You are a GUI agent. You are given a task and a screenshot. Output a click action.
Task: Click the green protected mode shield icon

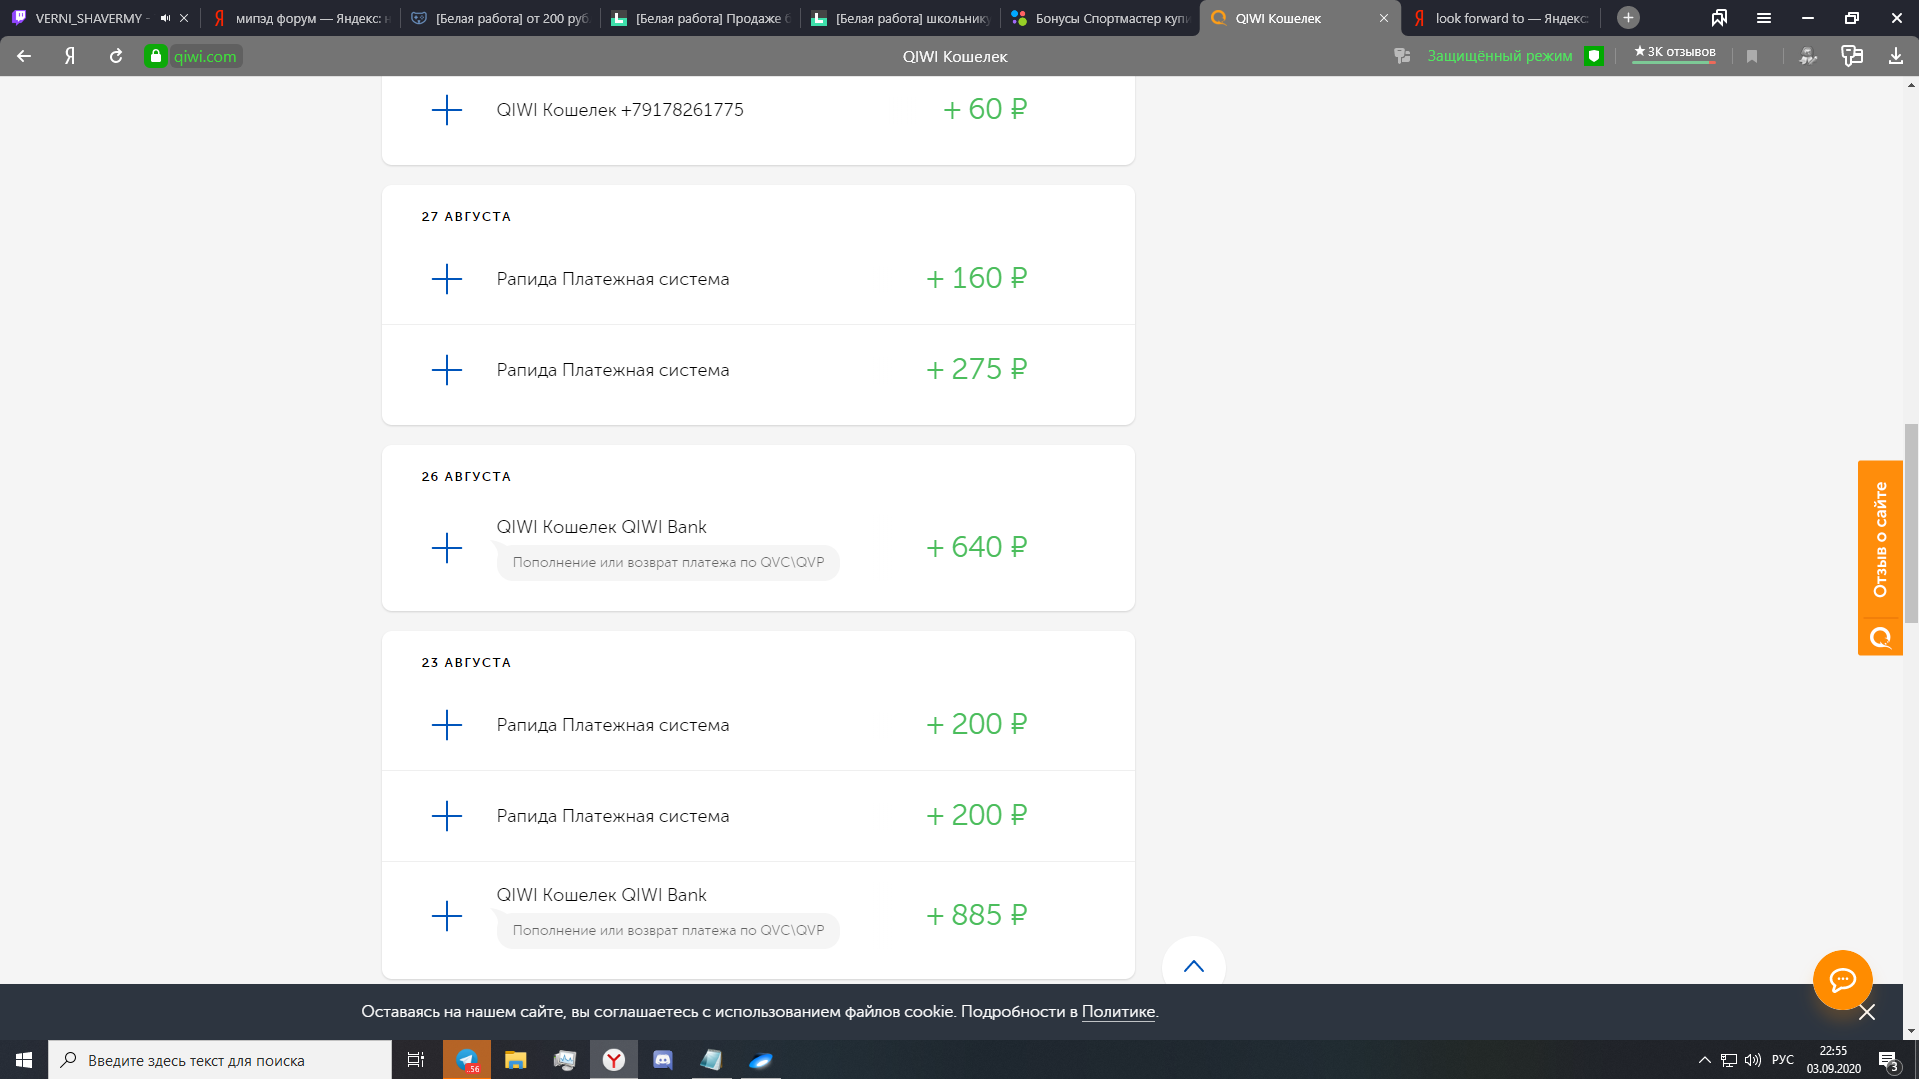coord(1594,56)
